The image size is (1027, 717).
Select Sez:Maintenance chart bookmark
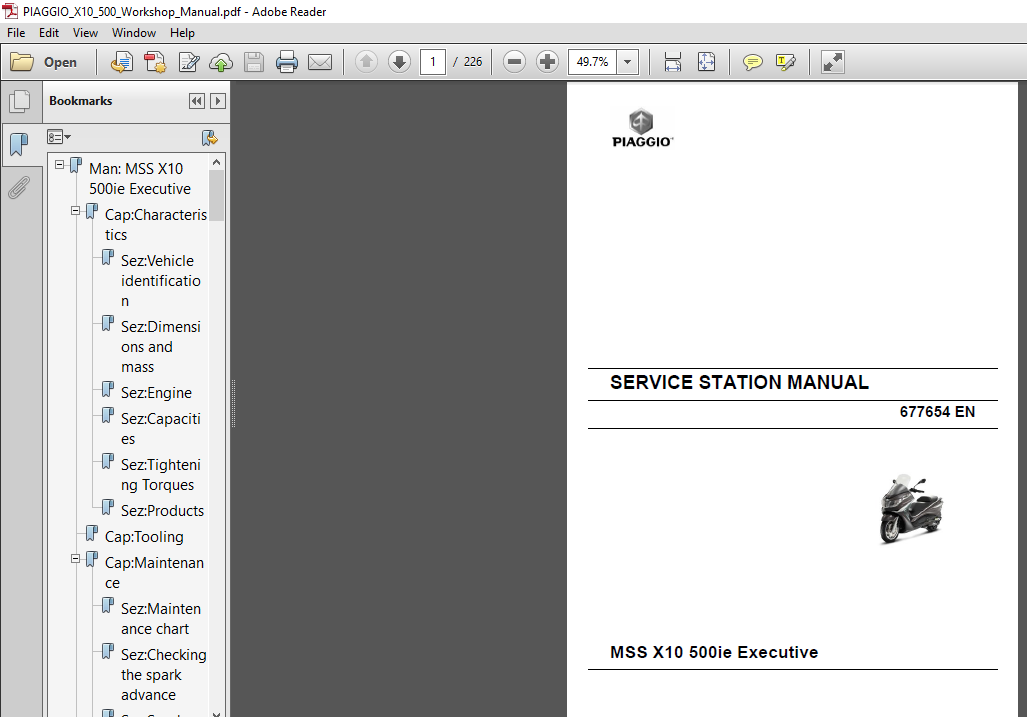[x=160, y=619]
